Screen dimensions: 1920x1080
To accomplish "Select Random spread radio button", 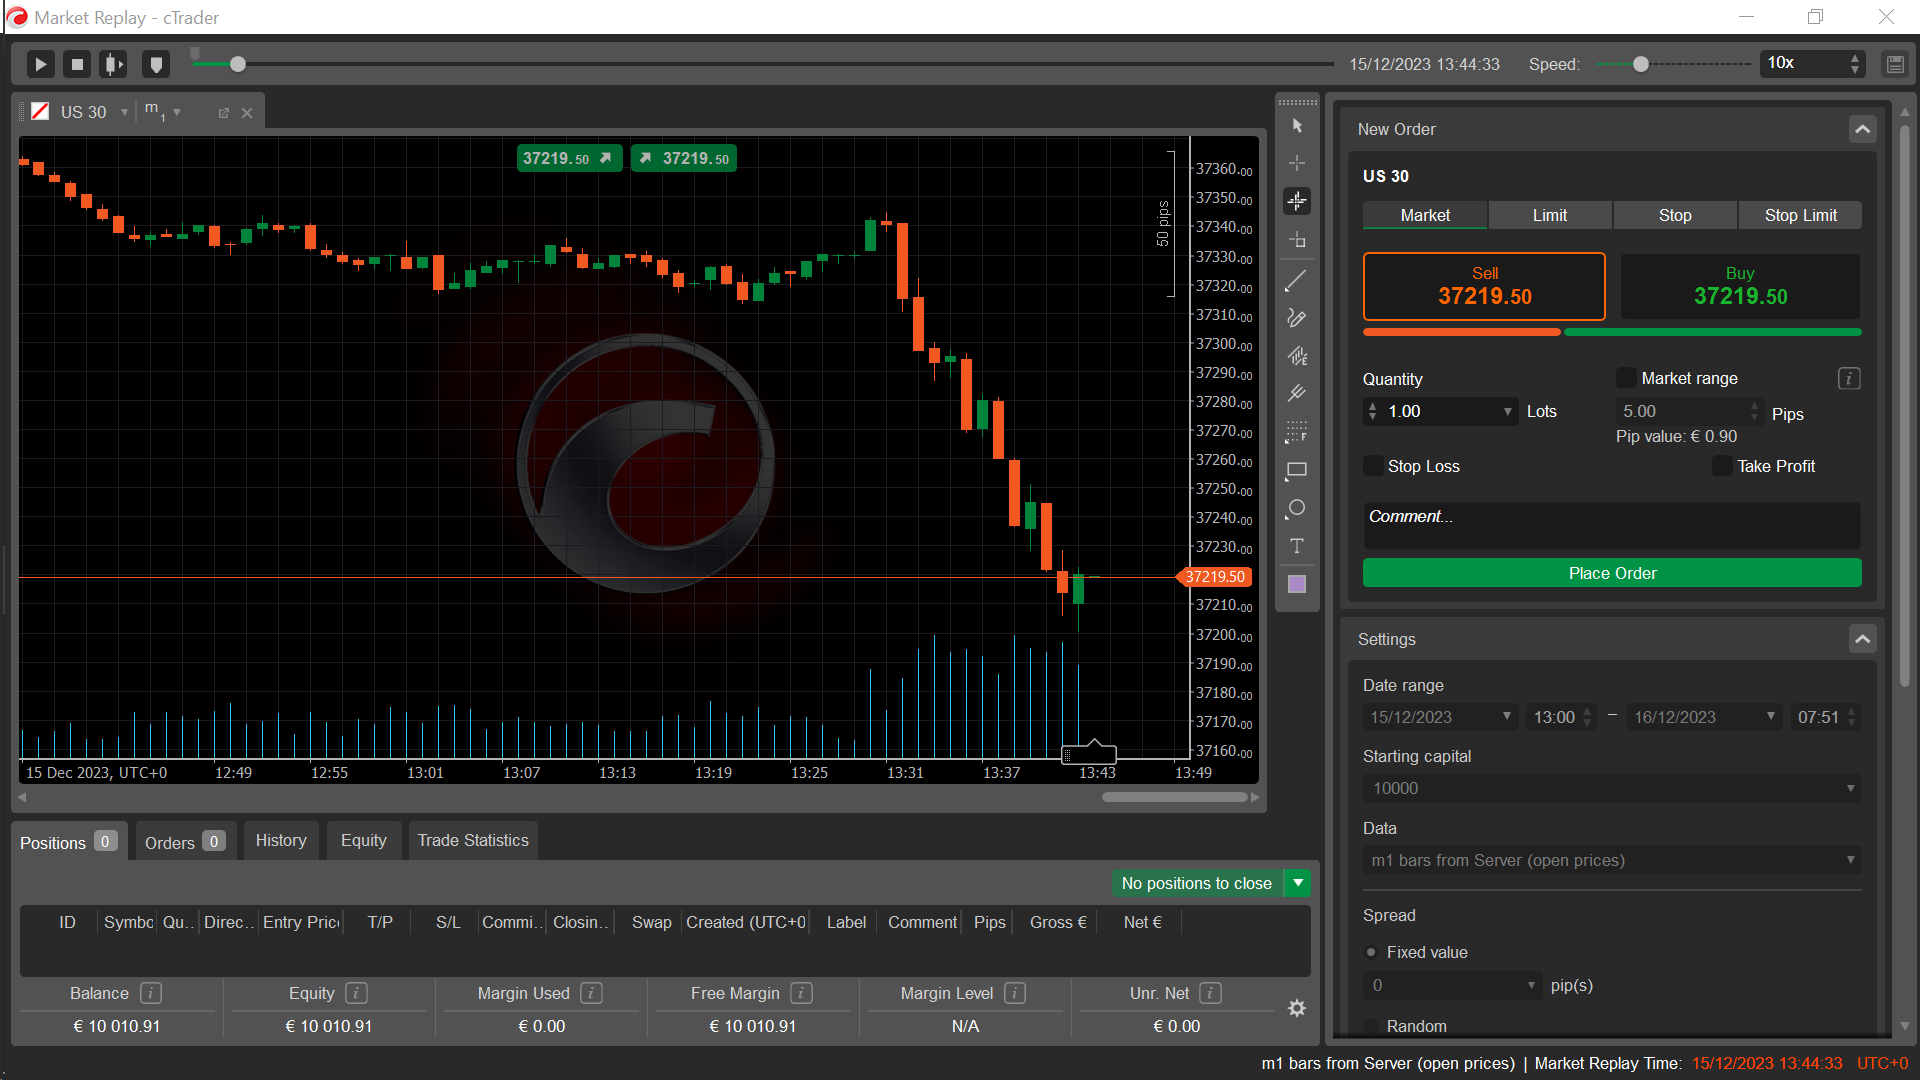I will click(x=1371, y=1026).
